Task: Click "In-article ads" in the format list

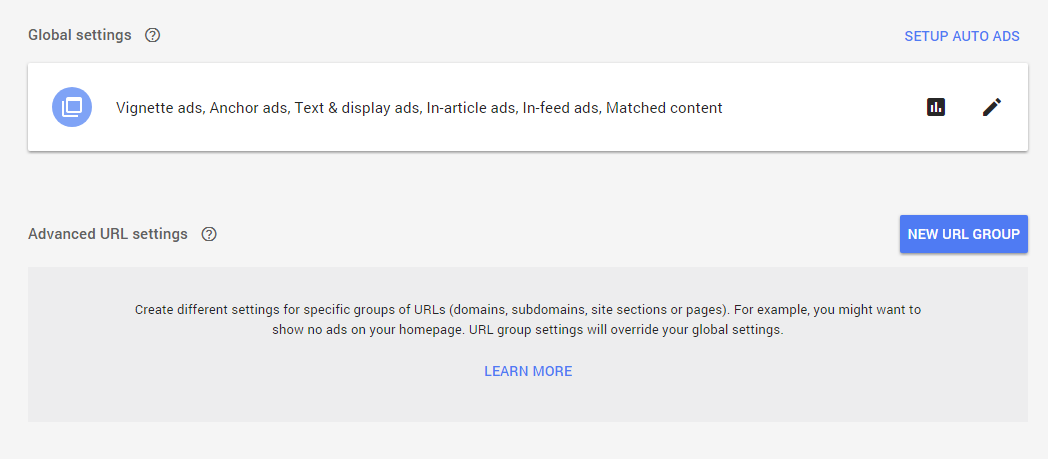Action: pos(473,108)
